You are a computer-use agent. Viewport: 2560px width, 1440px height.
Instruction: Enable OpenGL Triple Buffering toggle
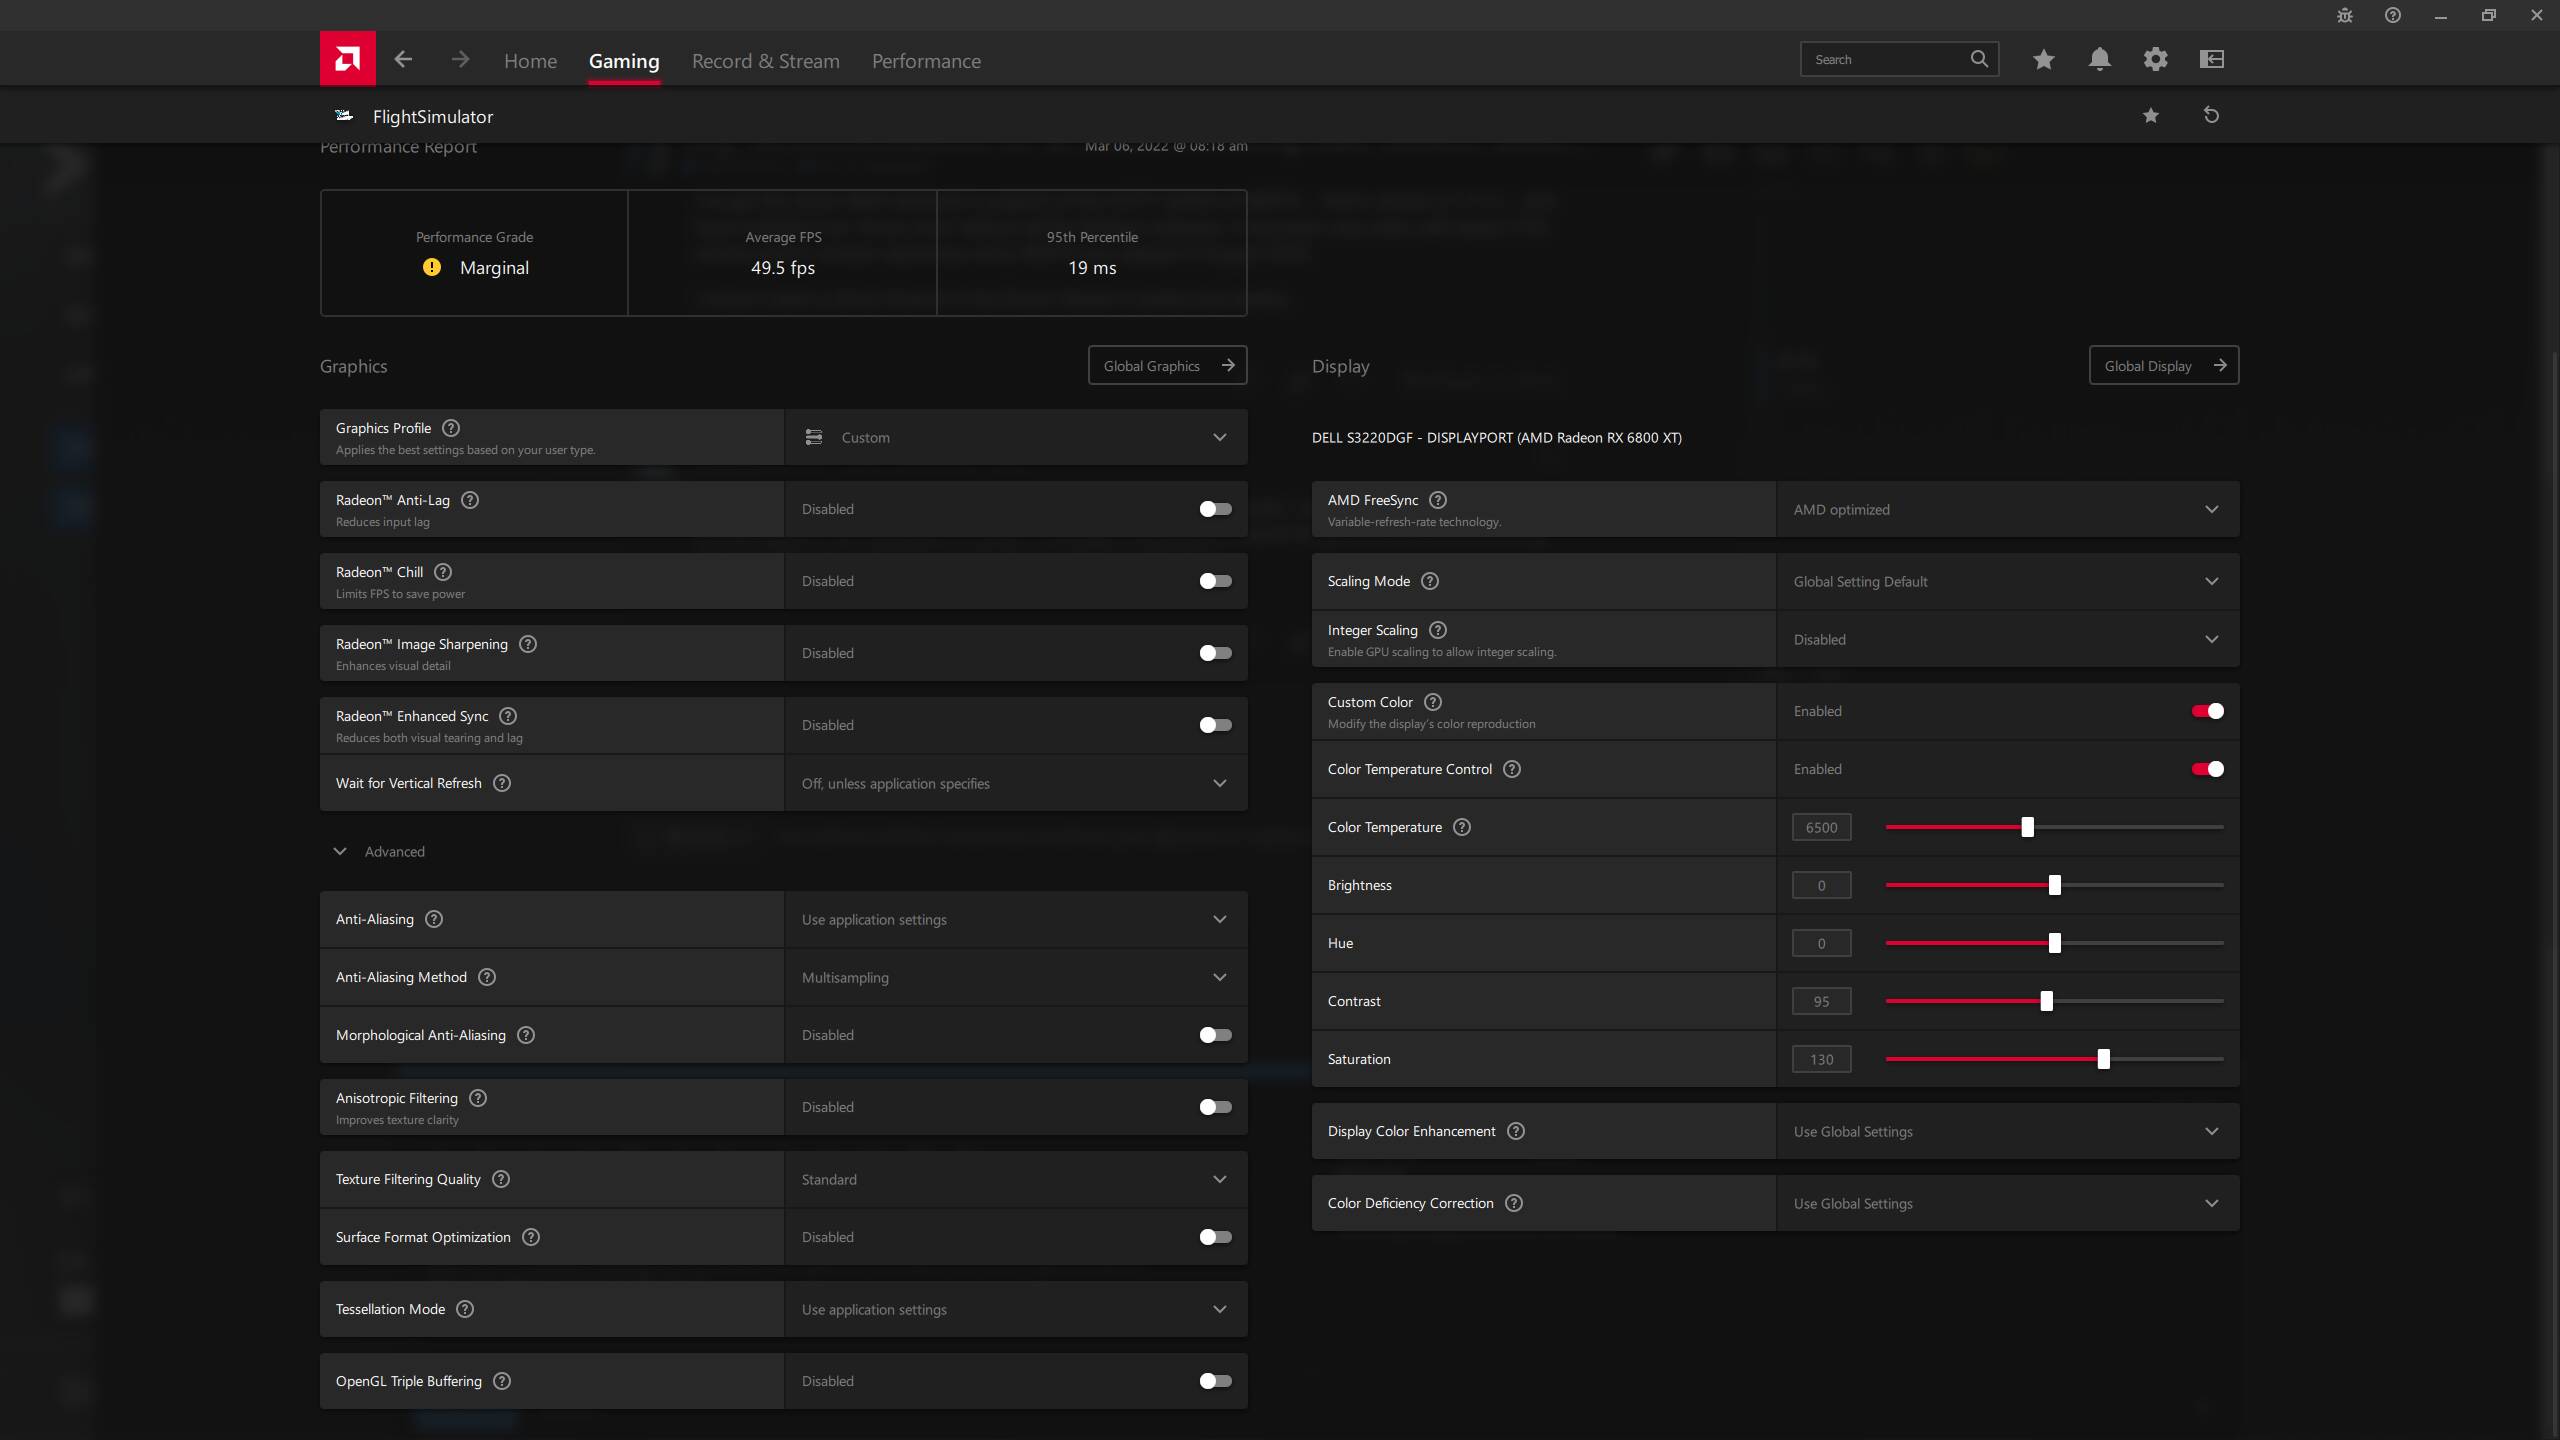point(1215,1381)
